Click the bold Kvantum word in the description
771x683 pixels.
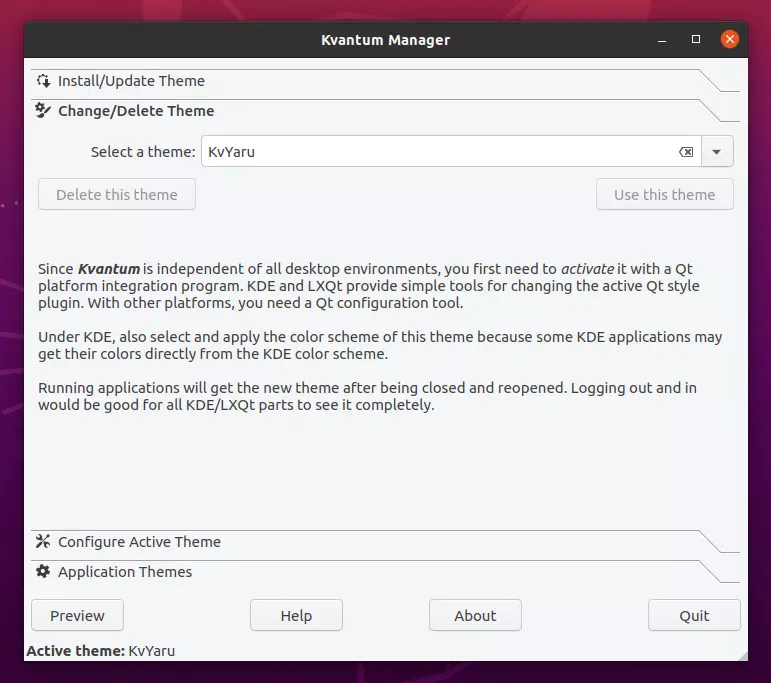click(109, 269)
